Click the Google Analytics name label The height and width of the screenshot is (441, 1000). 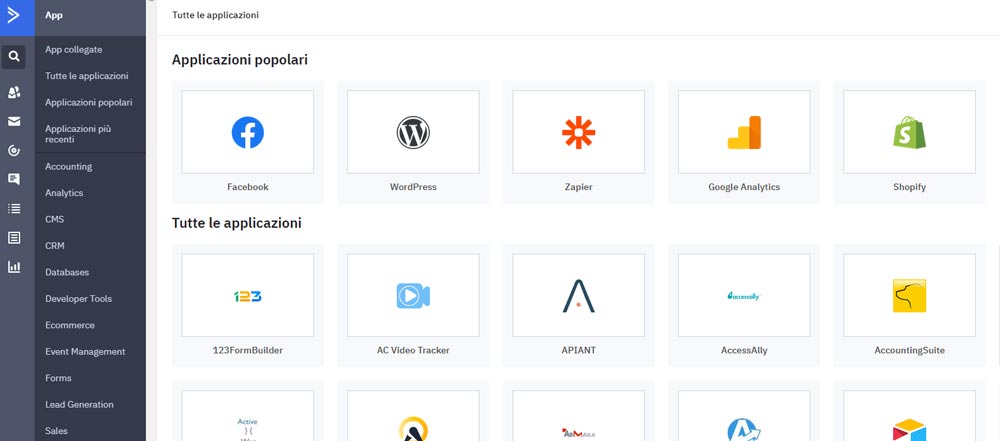coord(744,187)
